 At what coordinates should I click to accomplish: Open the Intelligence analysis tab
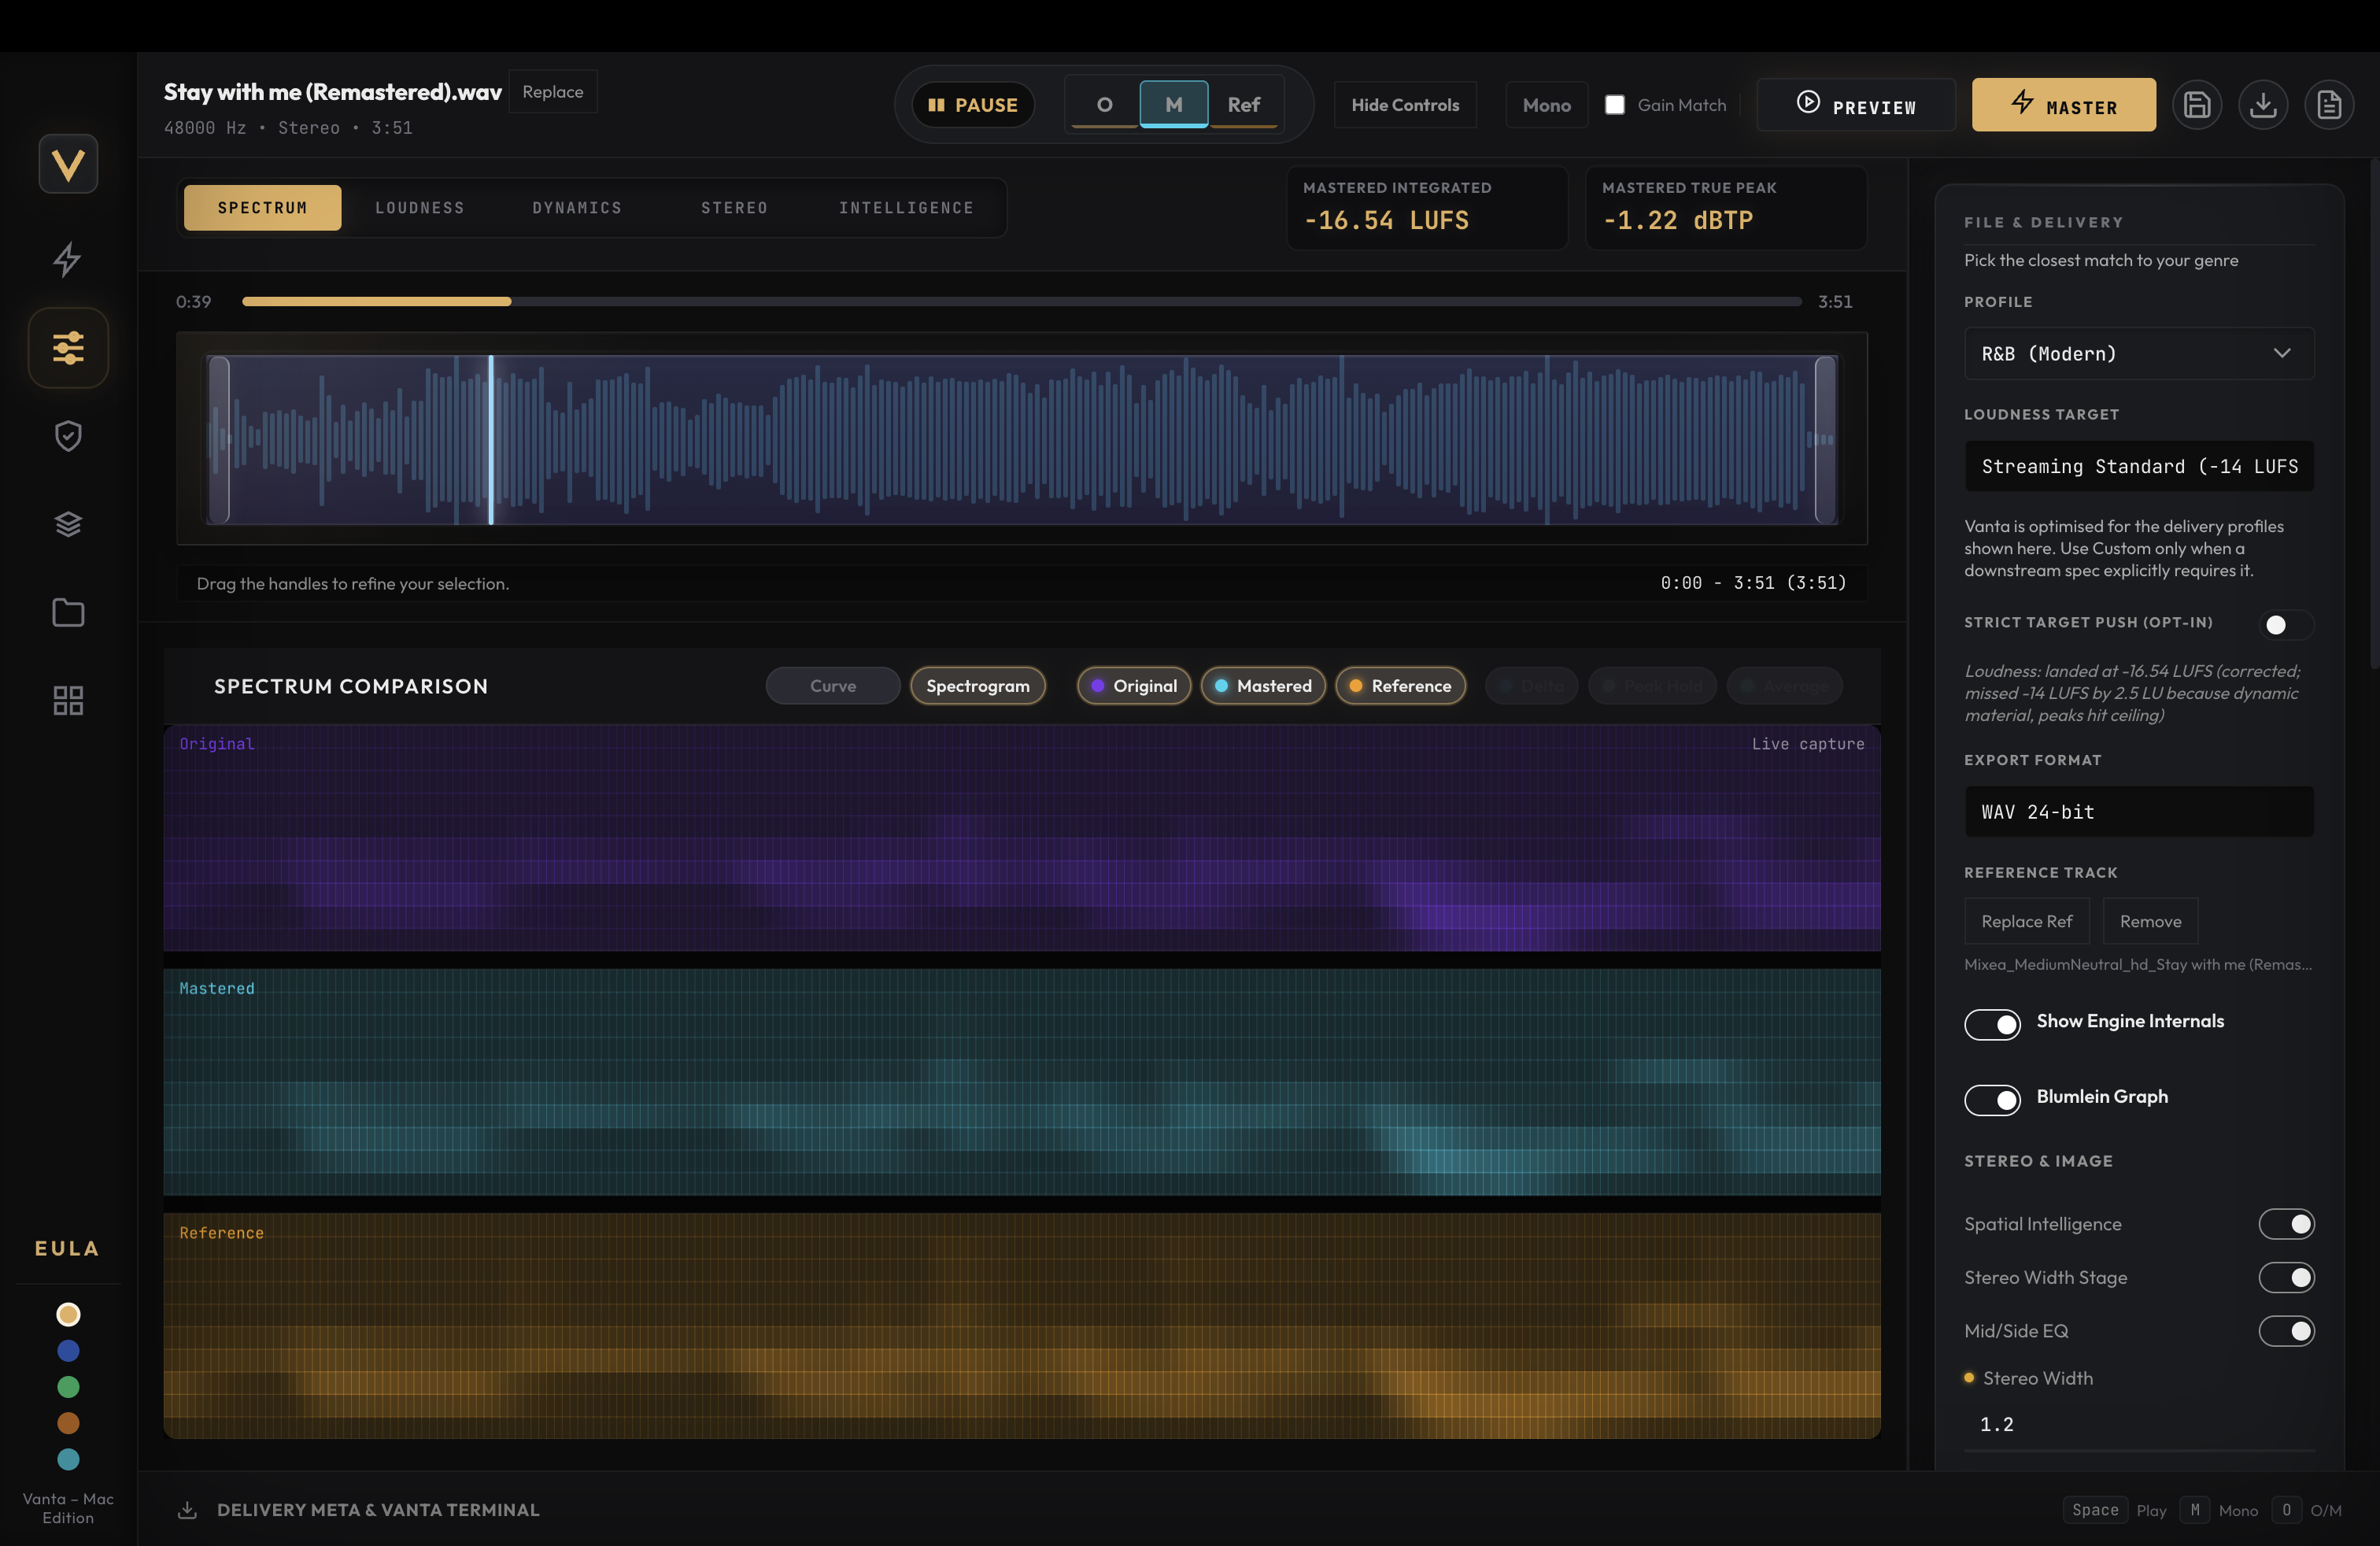[906, 207]
